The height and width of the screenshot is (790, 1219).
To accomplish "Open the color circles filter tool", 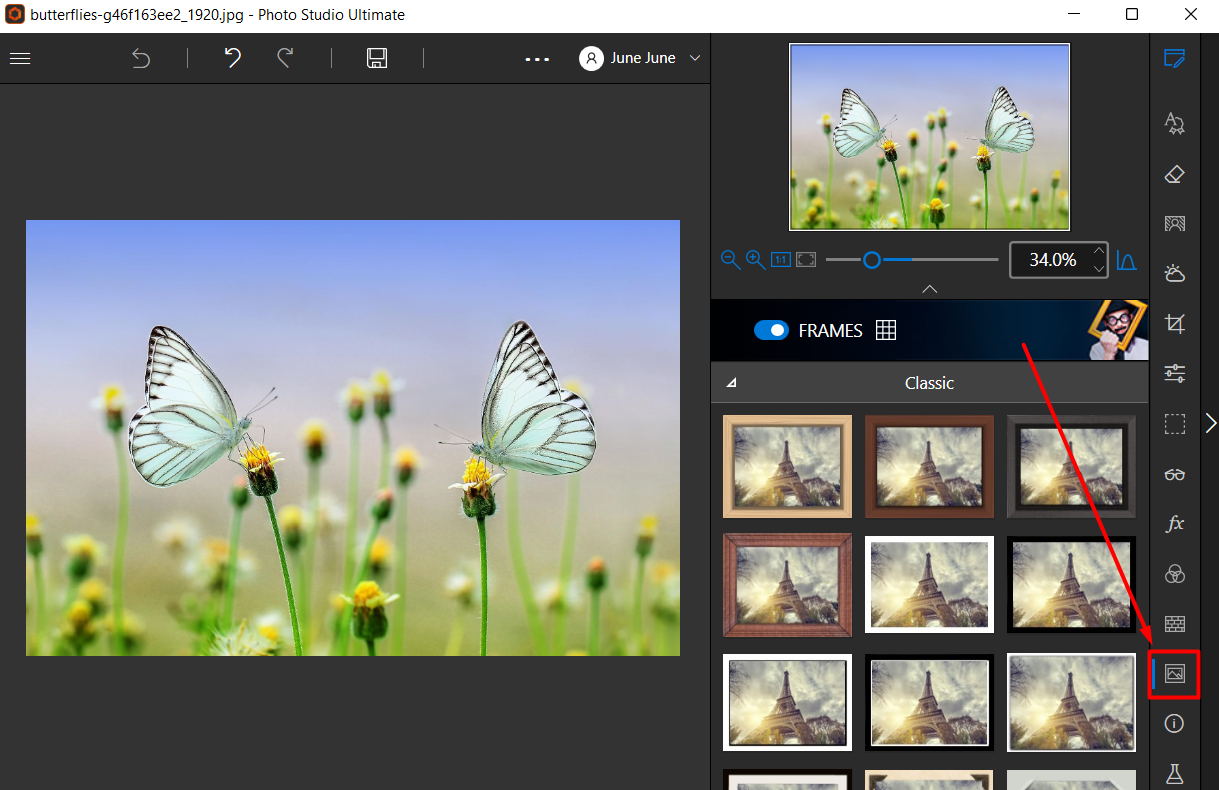I will tap(1175, 574).
